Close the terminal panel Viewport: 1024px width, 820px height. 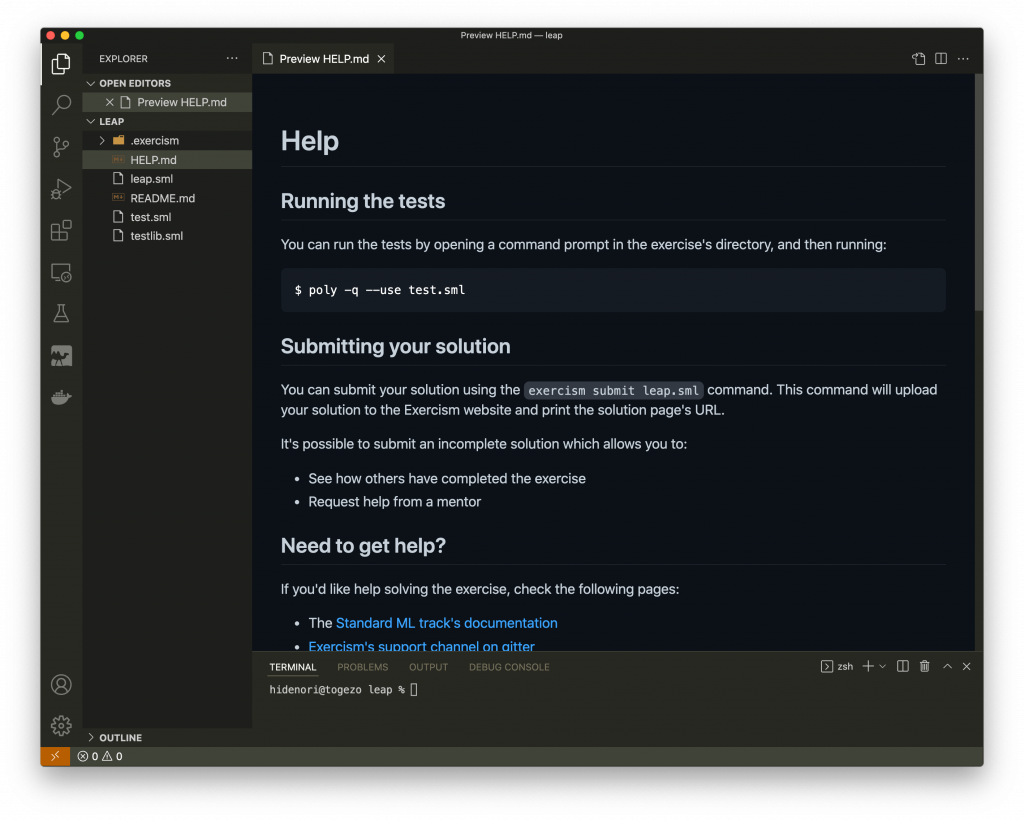coord(967,666)
